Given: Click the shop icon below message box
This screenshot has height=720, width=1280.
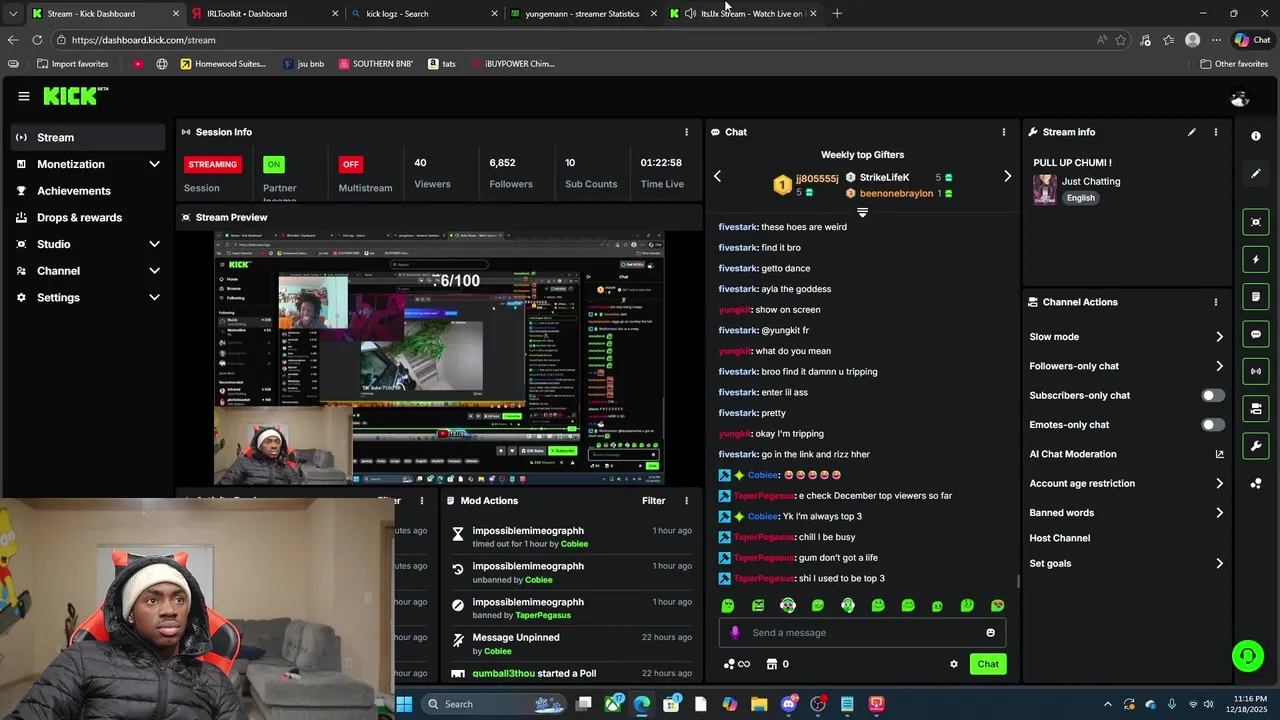Looking at the screenshot, I should pos(772,664).
